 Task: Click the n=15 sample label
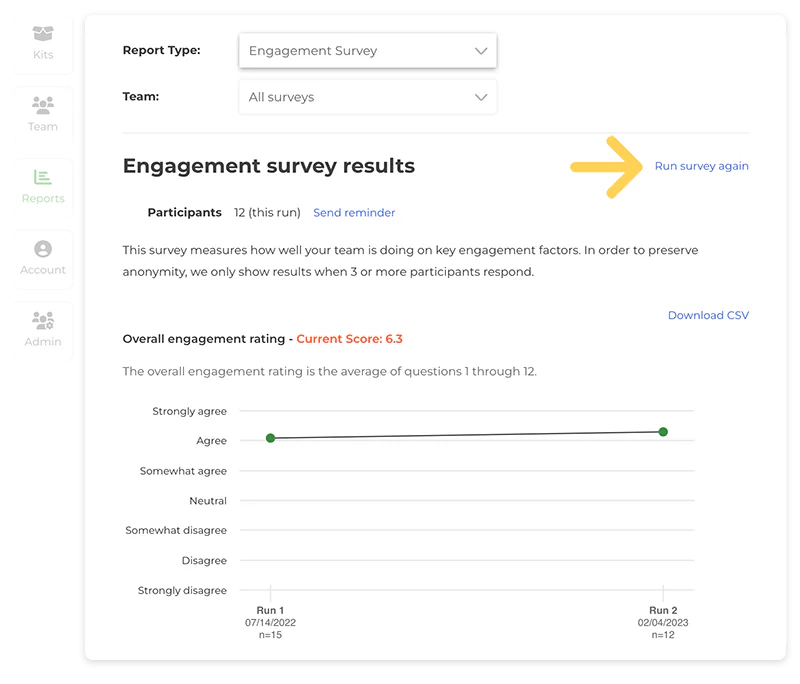pos(270,635)
